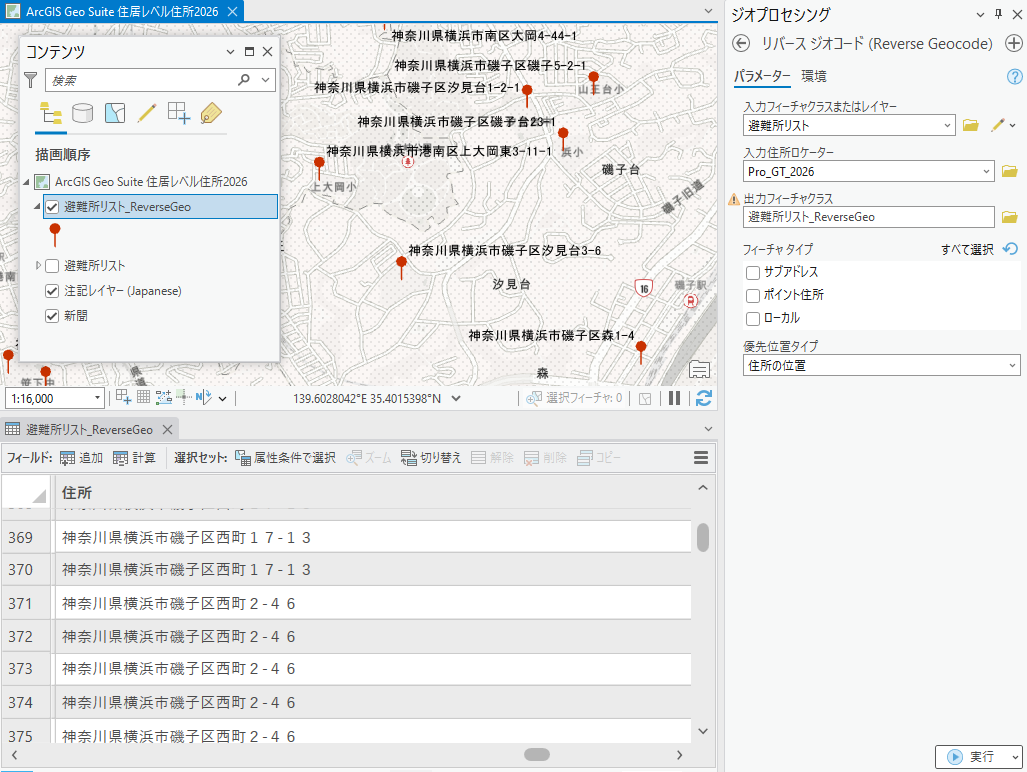Collapse the ArcGIS Geo Suite map node
The height and width of the screenshot is (772, 1027).
pos(26,181)
